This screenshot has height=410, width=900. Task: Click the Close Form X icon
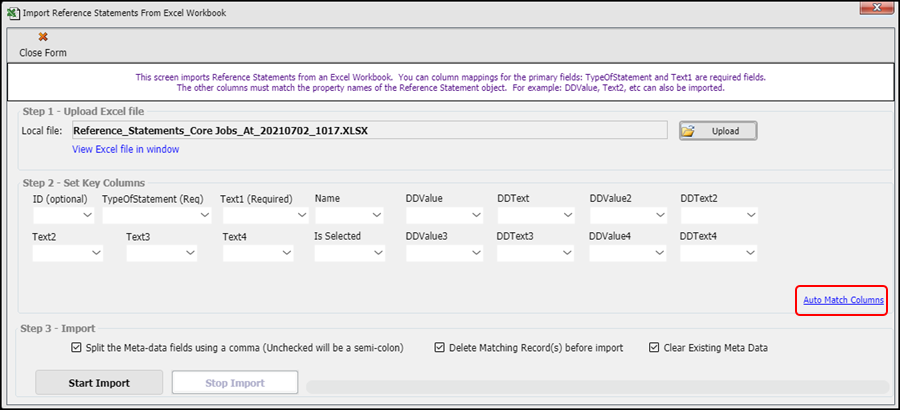coord(42,37)
